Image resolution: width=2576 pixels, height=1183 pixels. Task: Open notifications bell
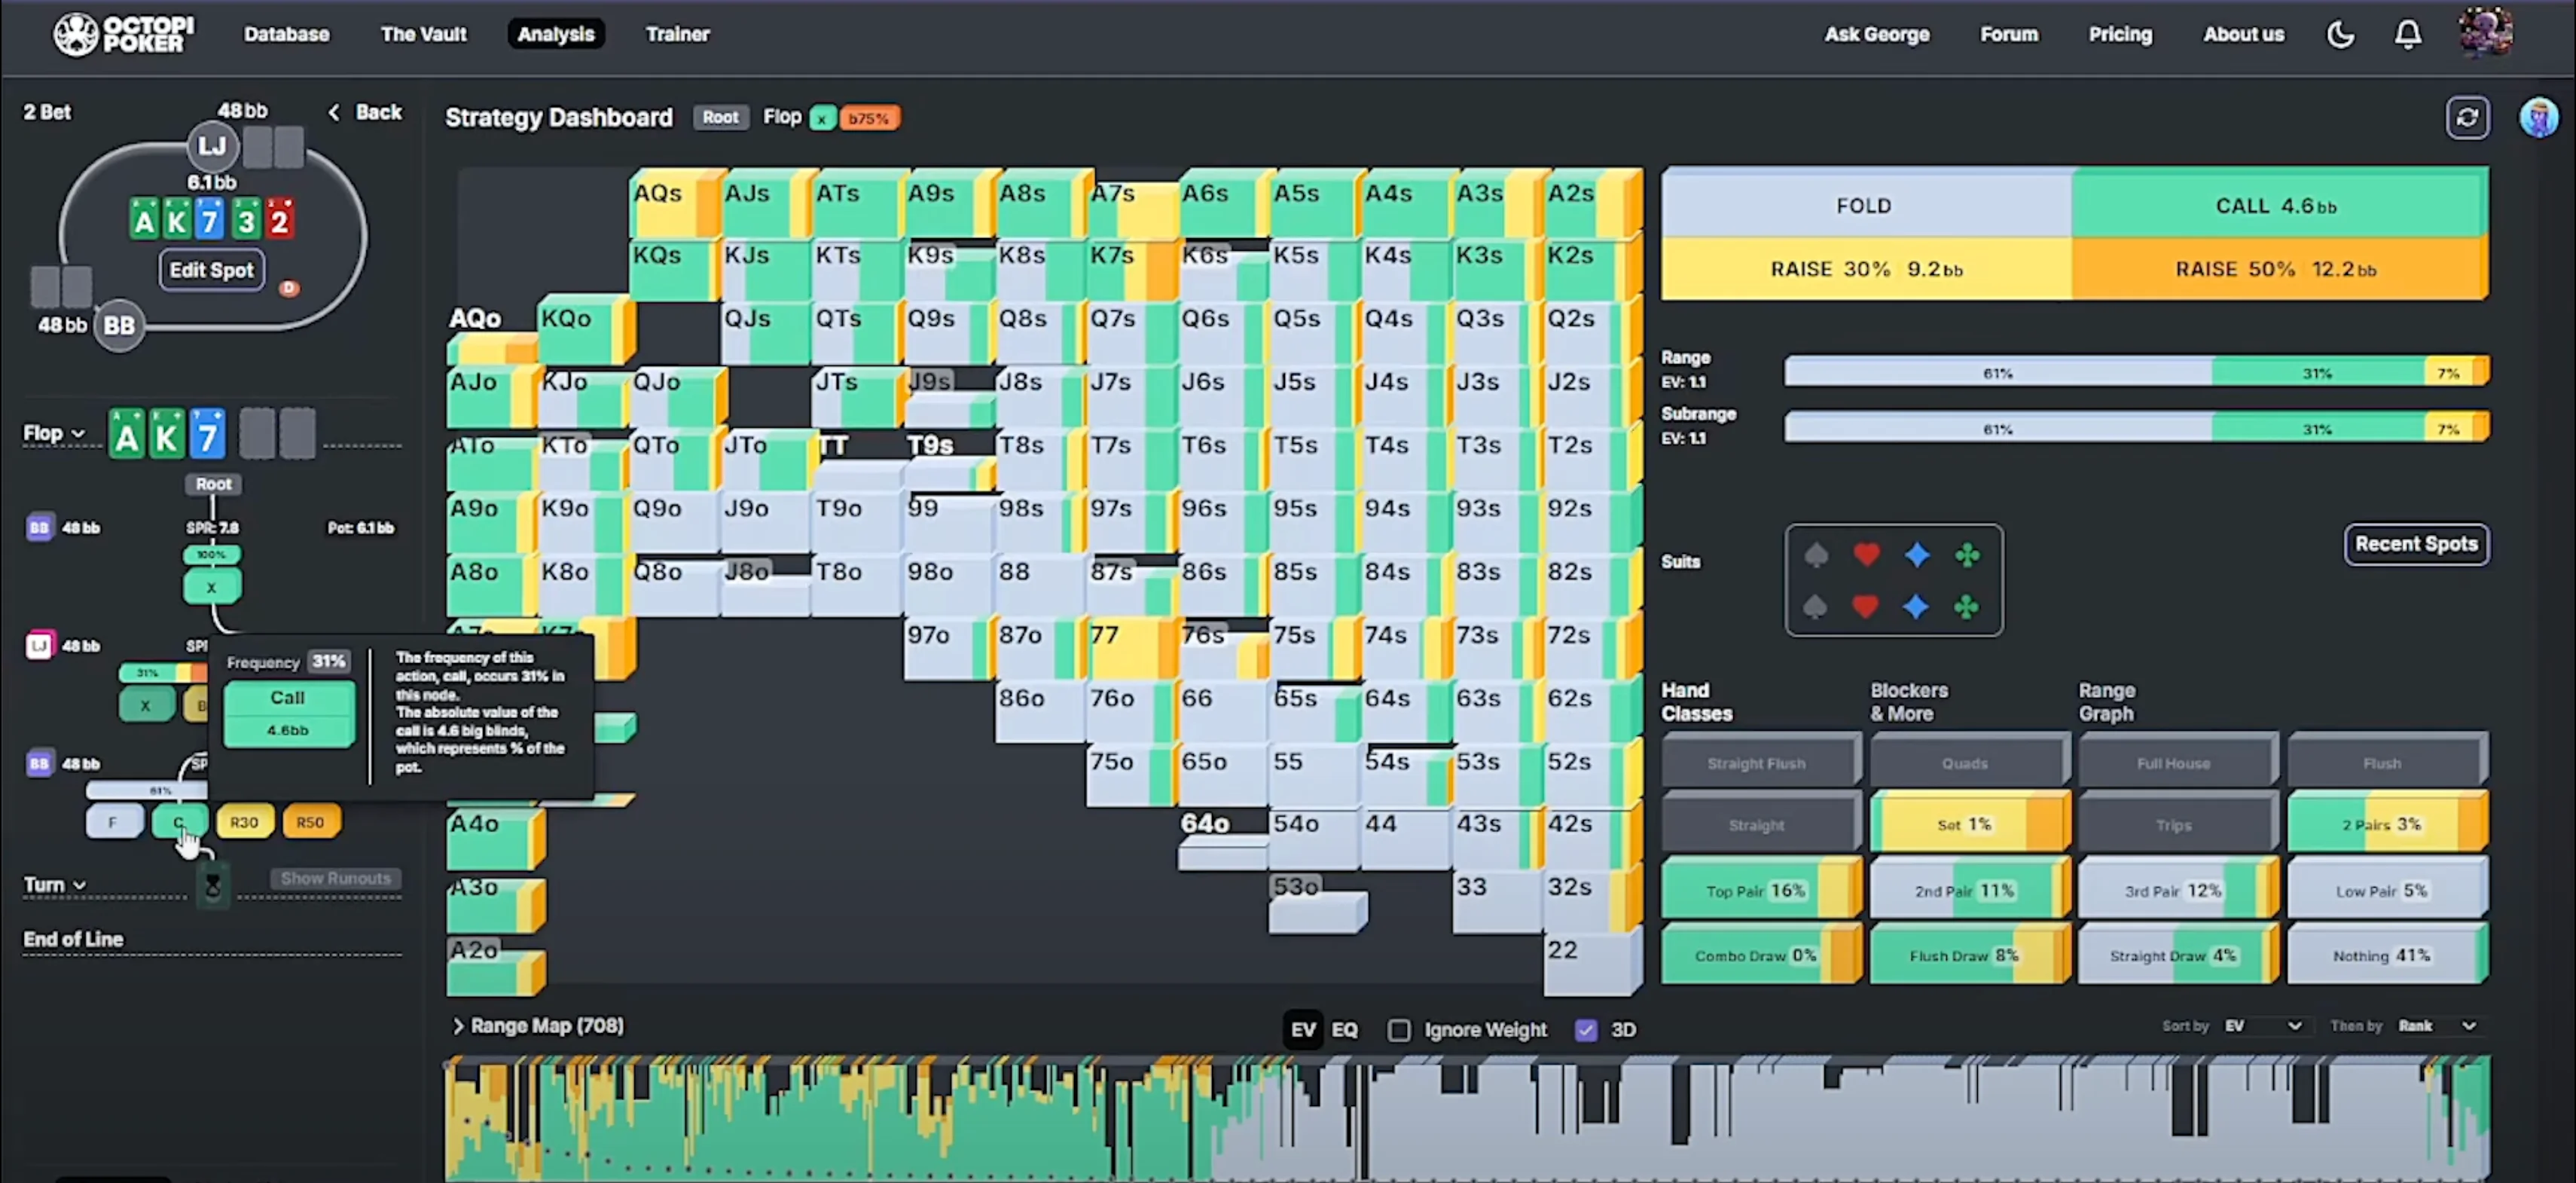point(2407,35)
